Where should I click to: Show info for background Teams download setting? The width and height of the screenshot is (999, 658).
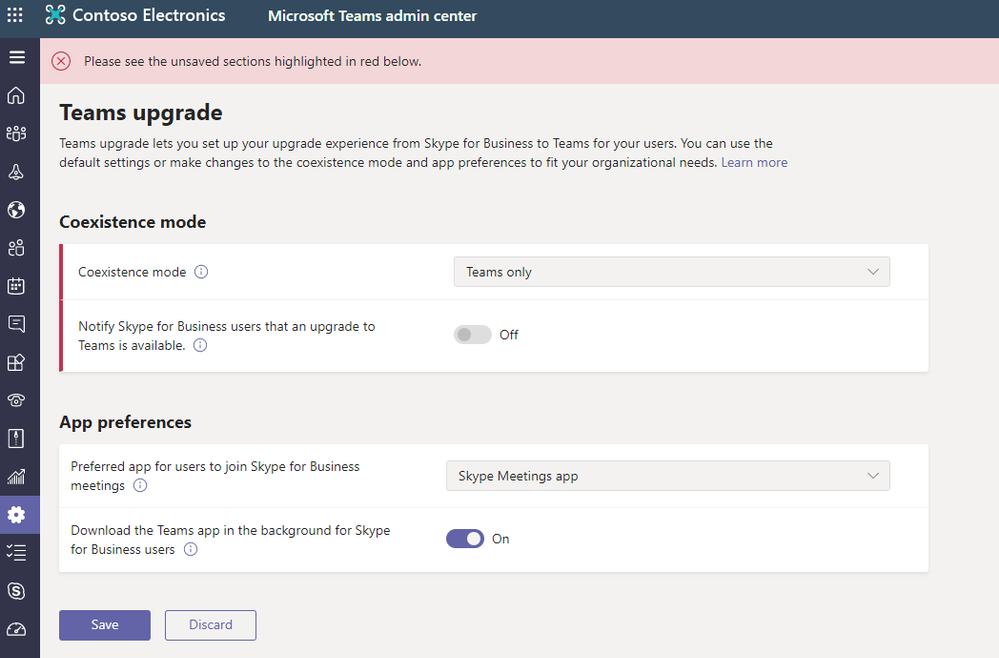point(190,549)
